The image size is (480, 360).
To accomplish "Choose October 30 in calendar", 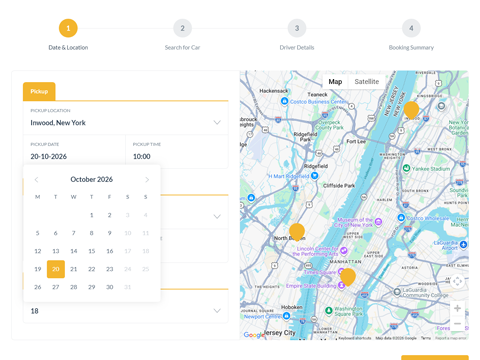I will point(110,287).
